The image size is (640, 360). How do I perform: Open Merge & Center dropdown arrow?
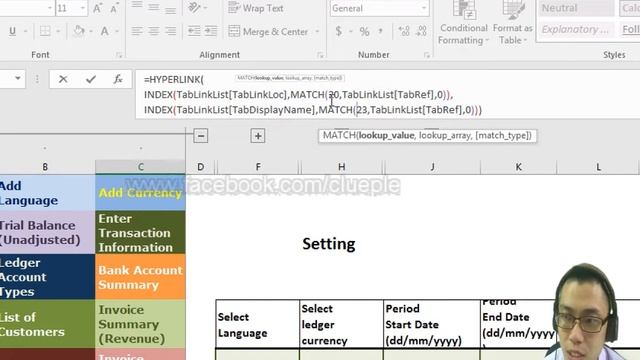coord(317,31)
